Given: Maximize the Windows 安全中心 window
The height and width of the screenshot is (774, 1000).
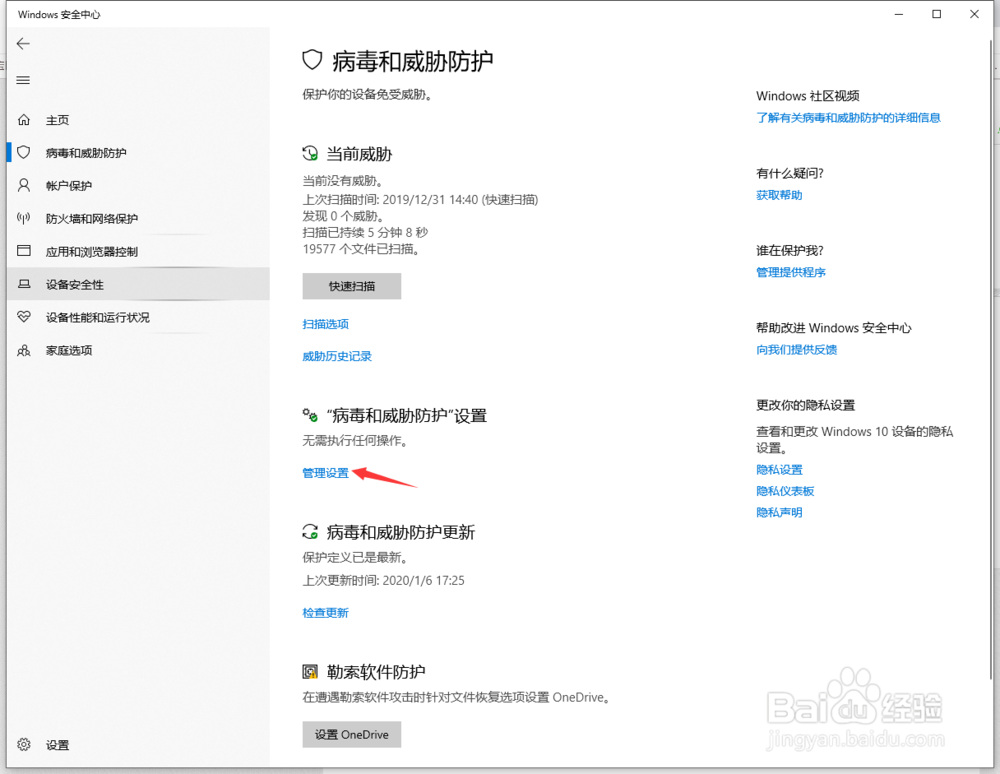Looking at the screenshot, I should click(936, 14).
